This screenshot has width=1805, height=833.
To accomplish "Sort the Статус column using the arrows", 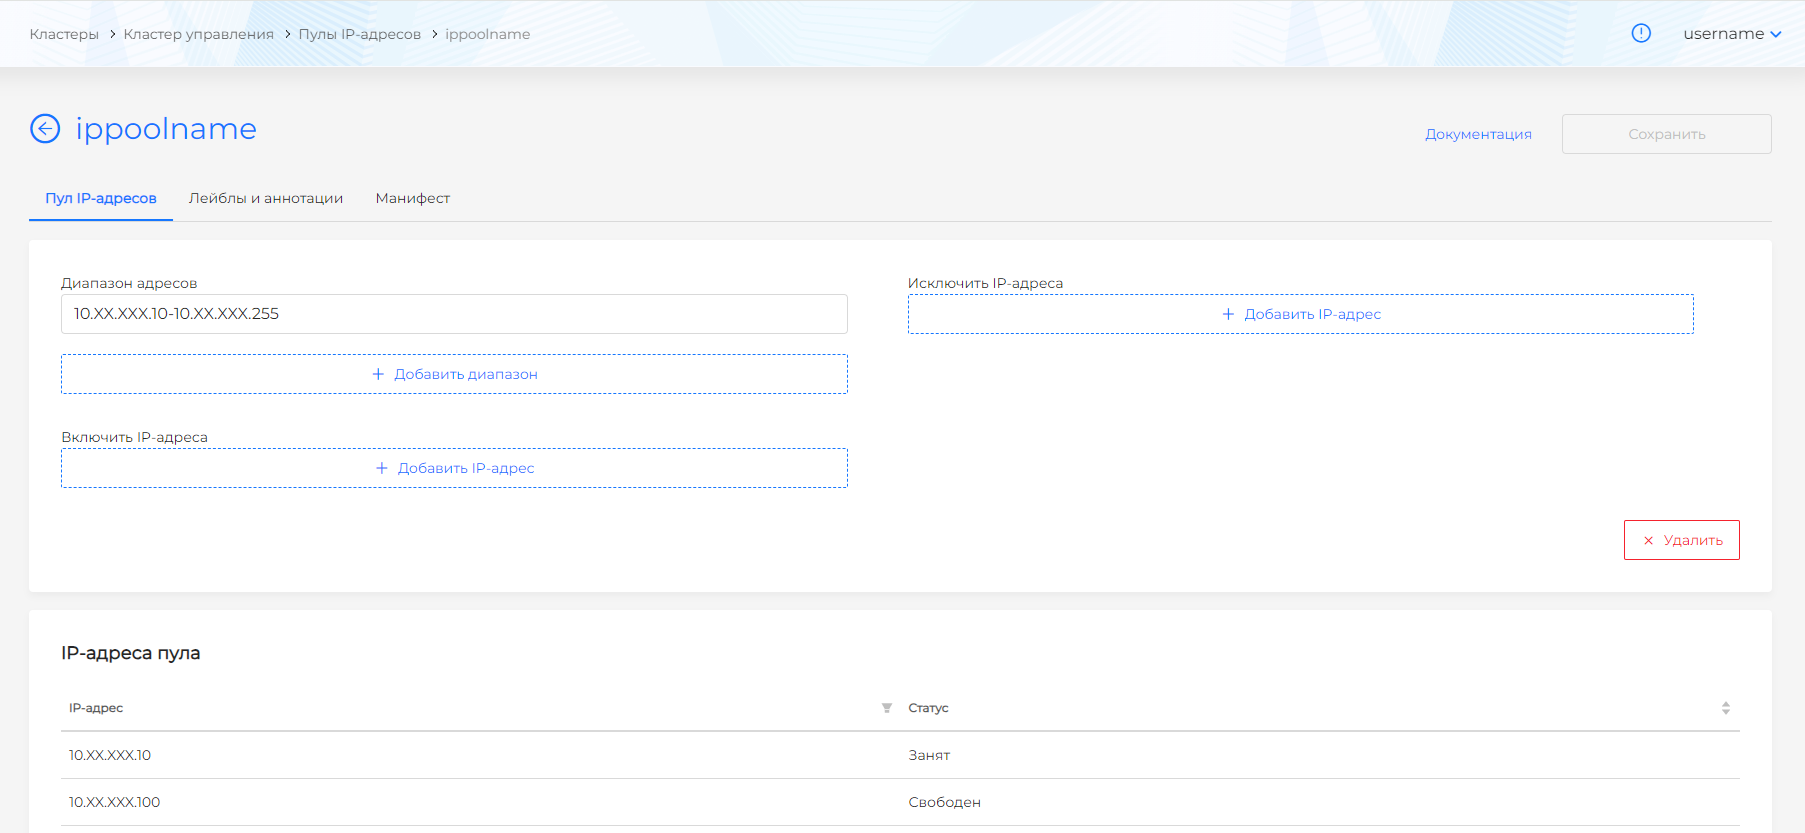I will pos(1725,708).
